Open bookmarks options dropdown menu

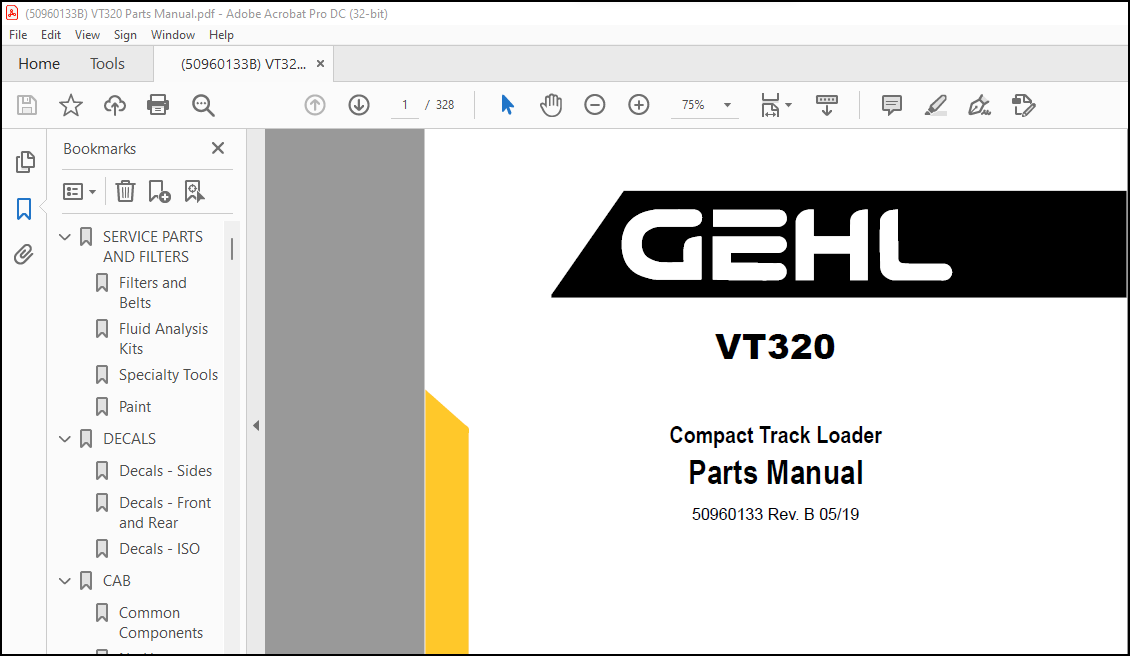point(79,192)
